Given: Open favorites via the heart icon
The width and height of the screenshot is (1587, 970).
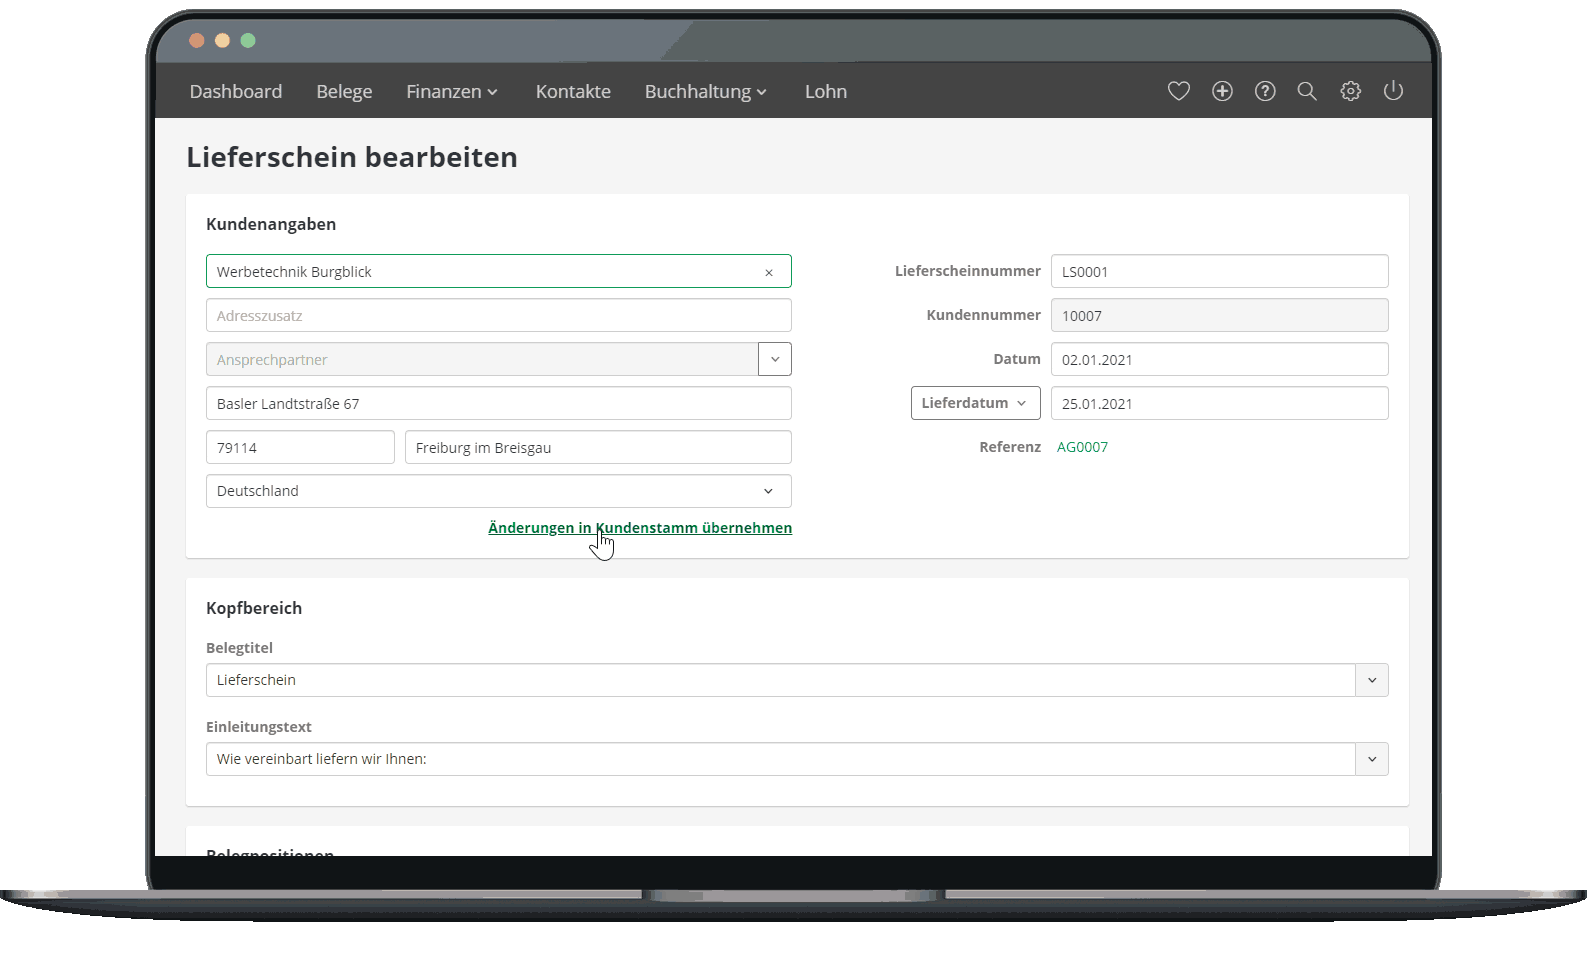Looking at the screenshot, I should coord(1178,91).
